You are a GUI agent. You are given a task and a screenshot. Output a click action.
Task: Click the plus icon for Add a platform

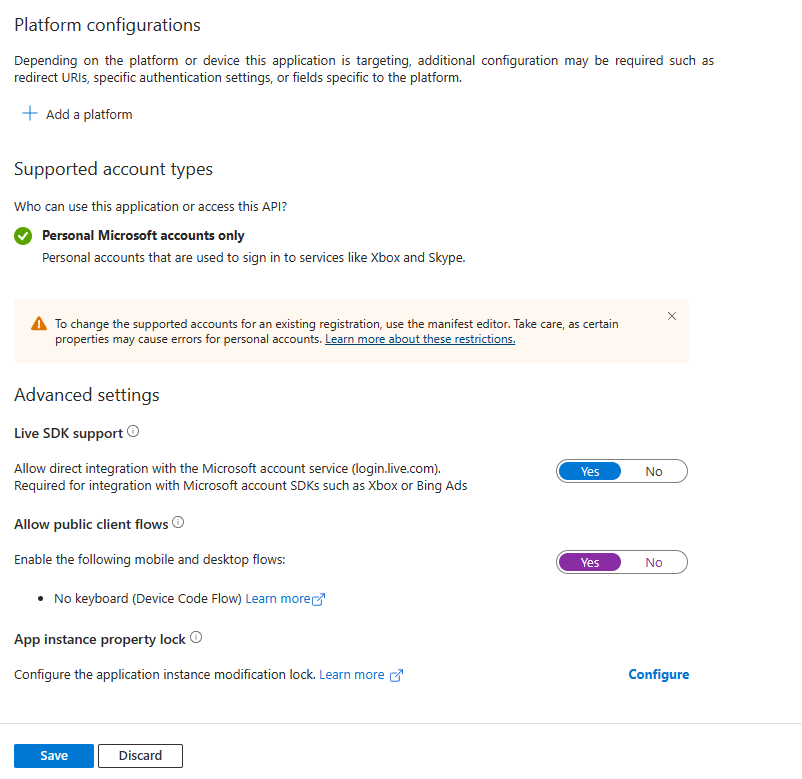(30, 114)
